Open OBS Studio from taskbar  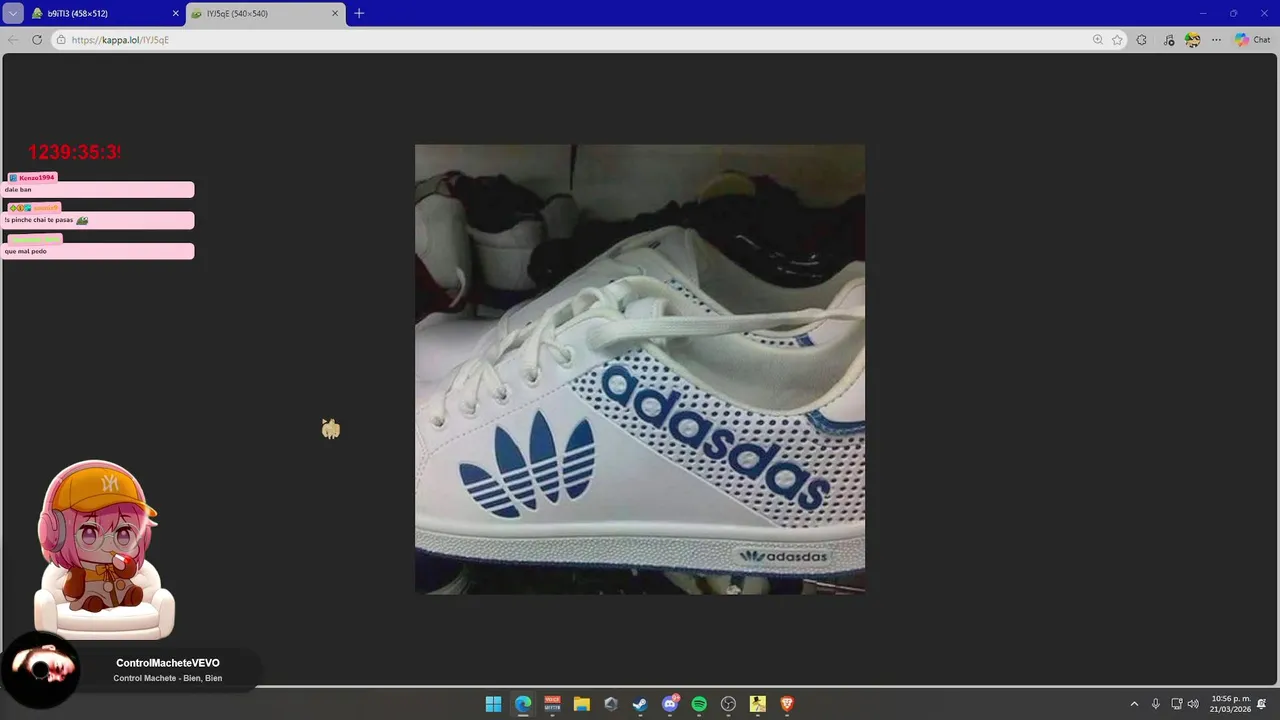729,704
